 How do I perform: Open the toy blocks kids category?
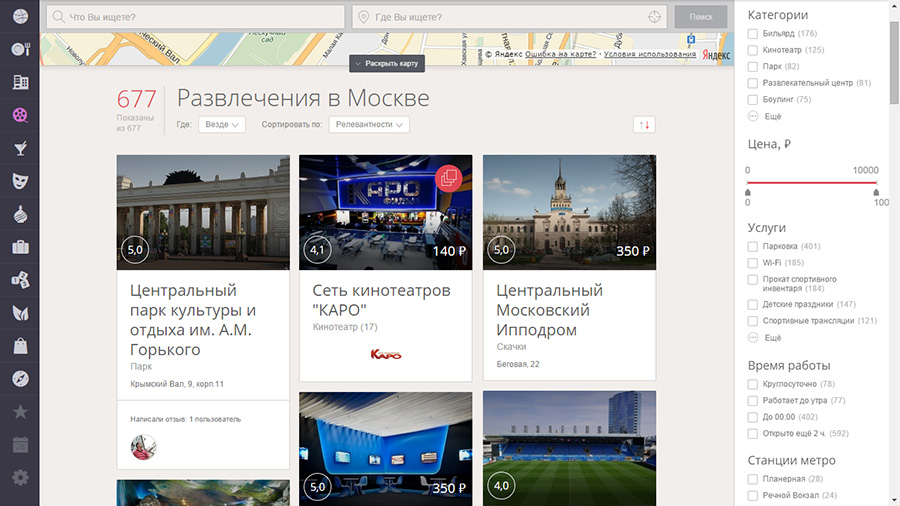click(x=20, y=280)
